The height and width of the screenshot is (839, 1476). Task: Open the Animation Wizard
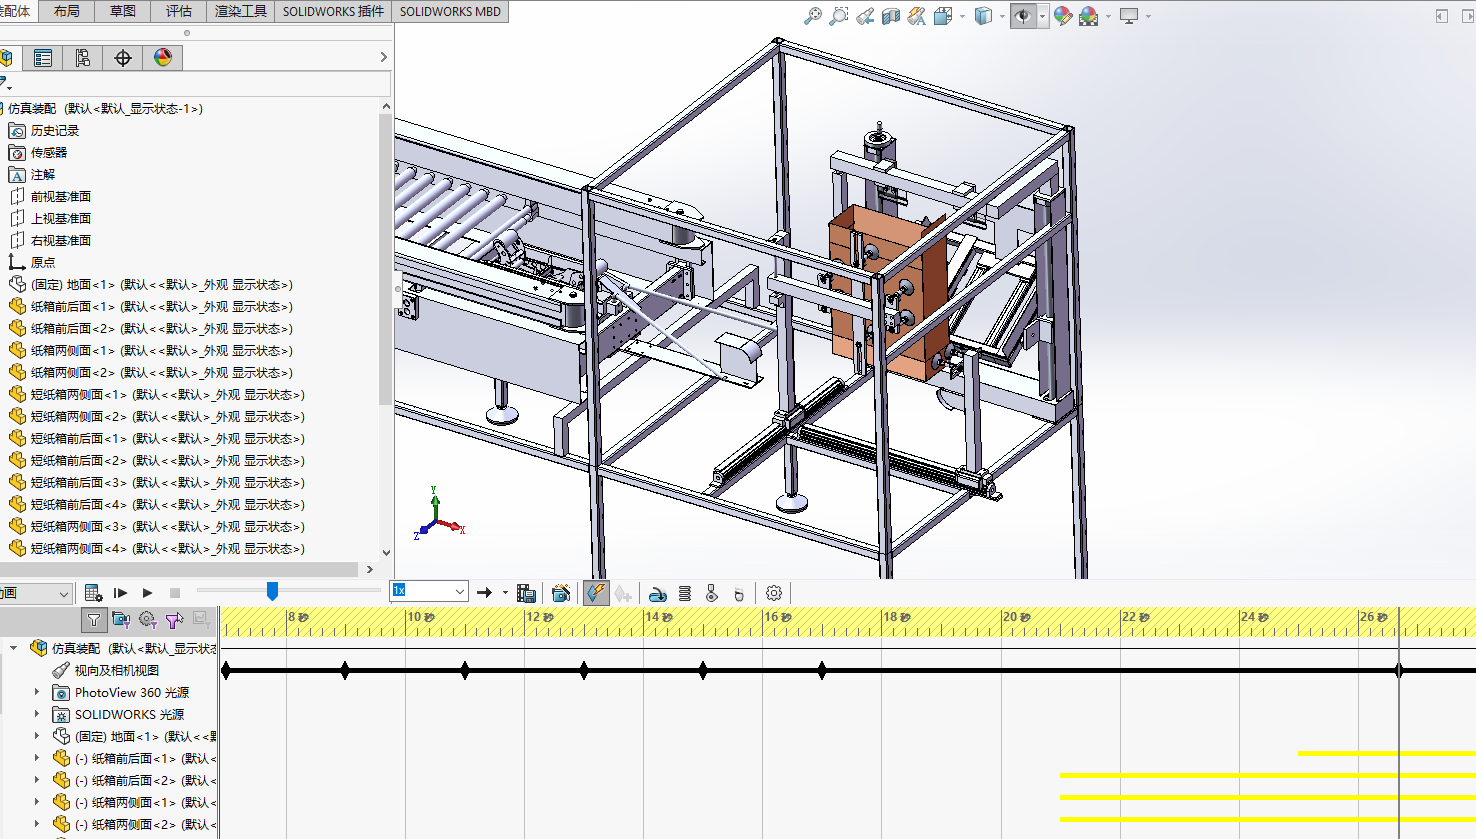[561, 593]
